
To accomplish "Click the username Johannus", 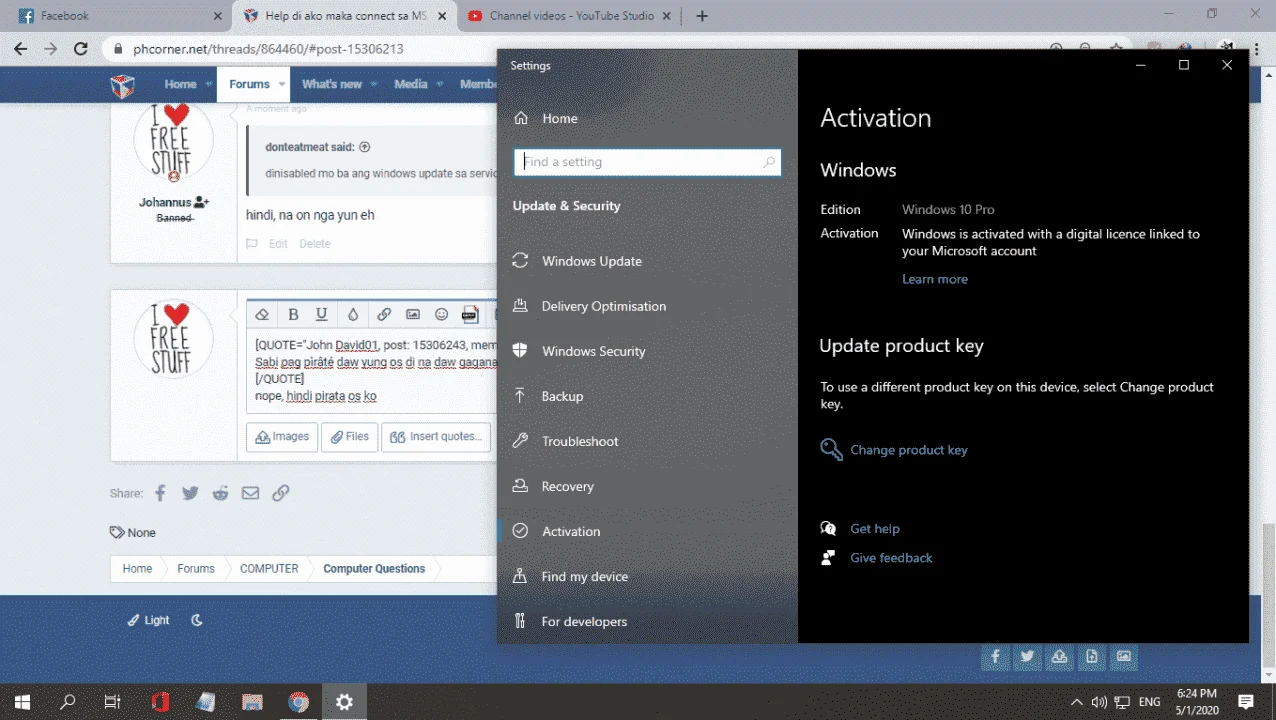I will coord(165,202).
